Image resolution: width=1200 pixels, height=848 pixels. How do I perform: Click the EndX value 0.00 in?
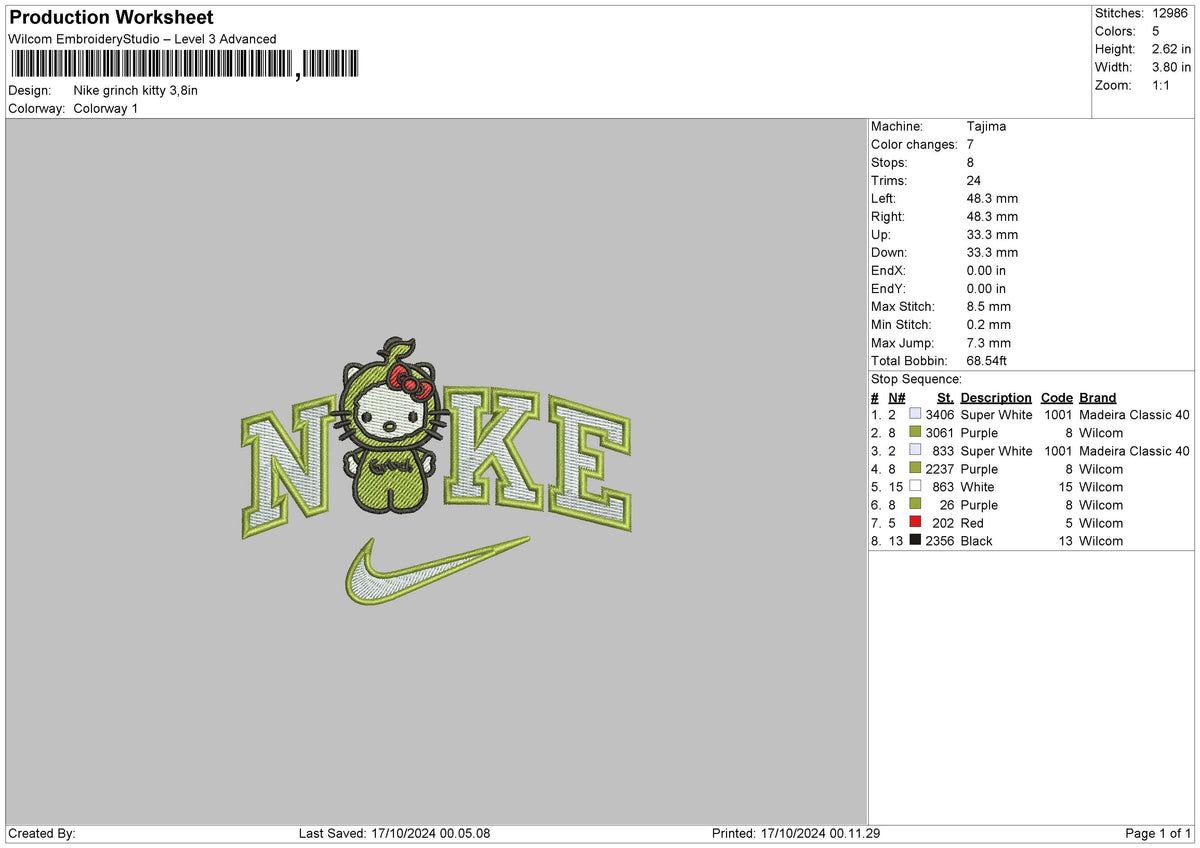[987, 270]
